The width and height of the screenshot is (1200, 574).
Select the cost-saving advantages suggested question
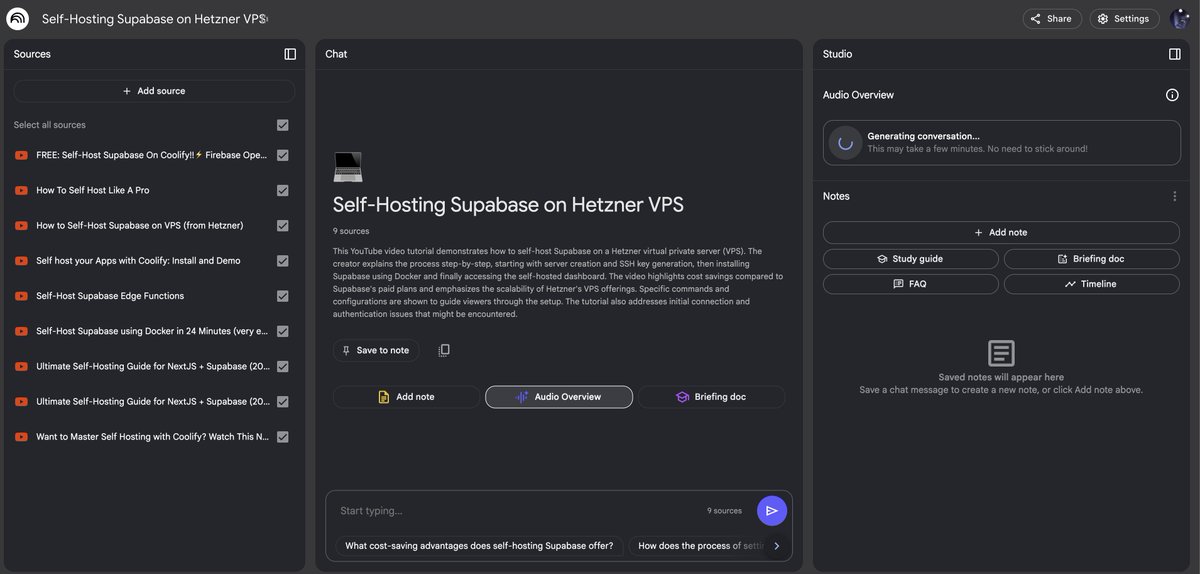tap(479, 546)
